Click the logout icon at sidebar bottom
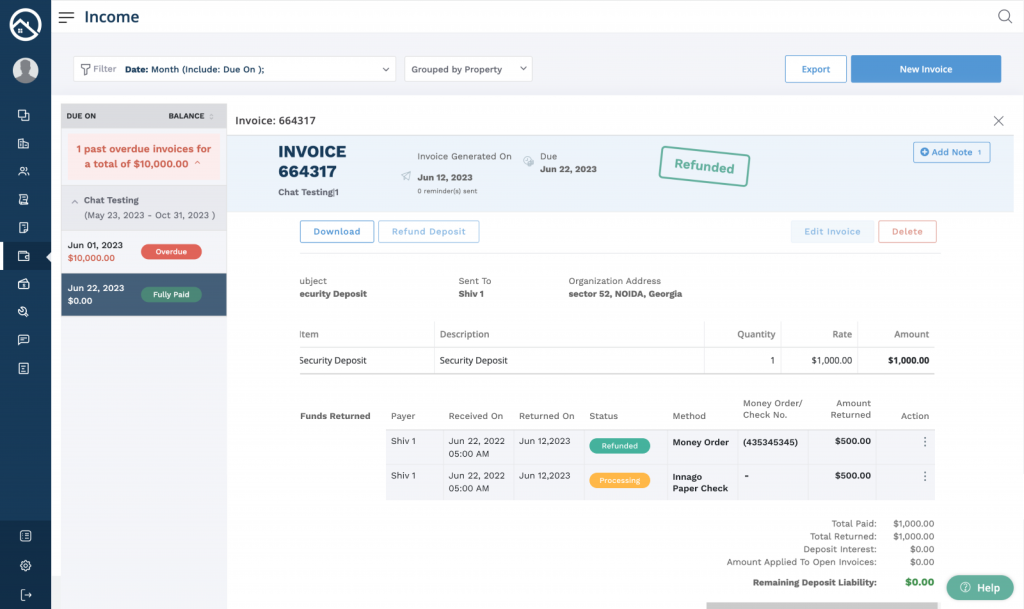This screenshot has height=609, width=1024. tap(25, 595)
